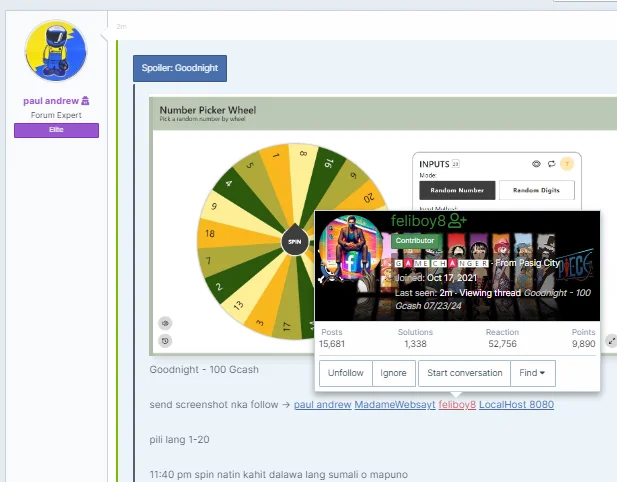
Task: Click the Reaction count 52,756
Action: (x=502, y=344)
